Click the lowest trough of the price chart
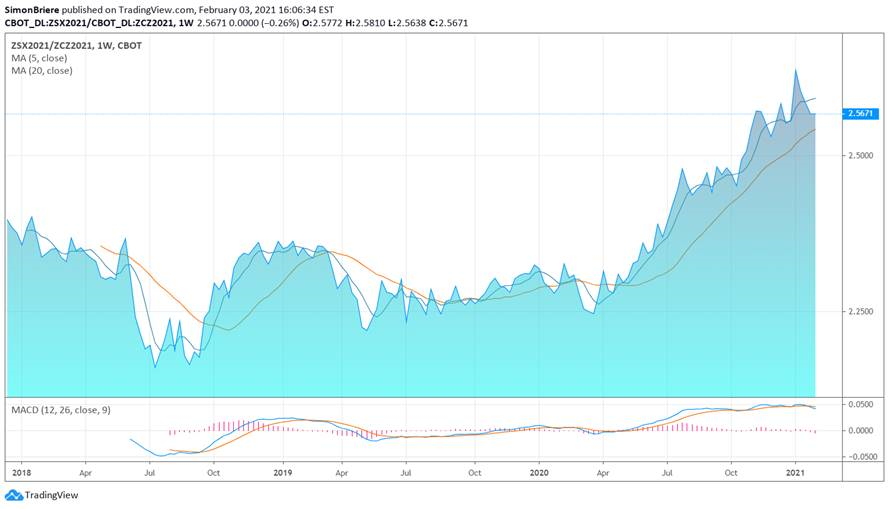 (155, 367)
